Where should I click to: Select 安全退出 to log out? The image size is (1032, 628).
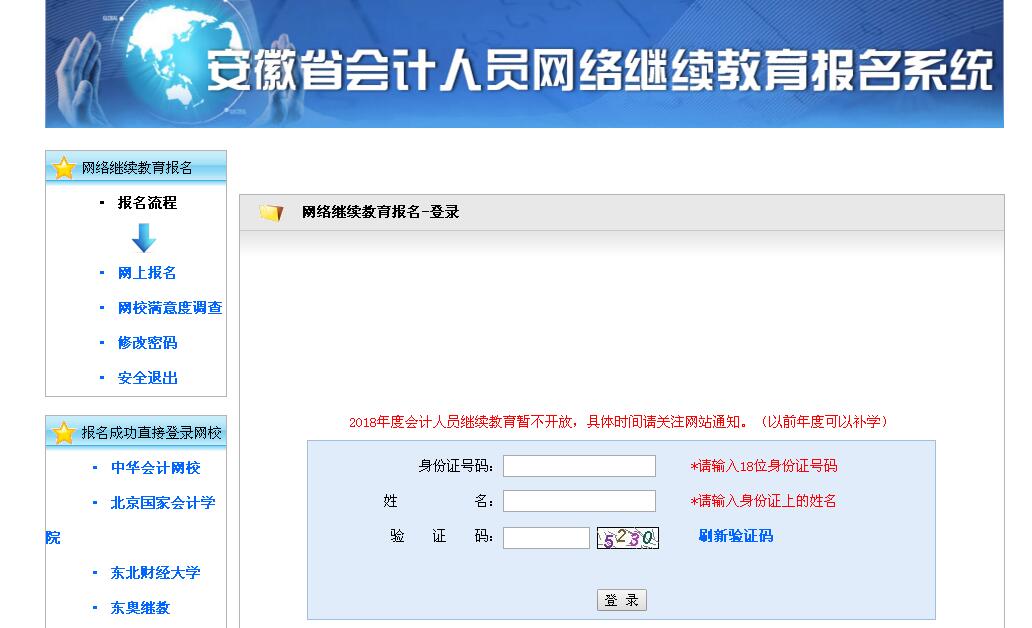[147, 378]
